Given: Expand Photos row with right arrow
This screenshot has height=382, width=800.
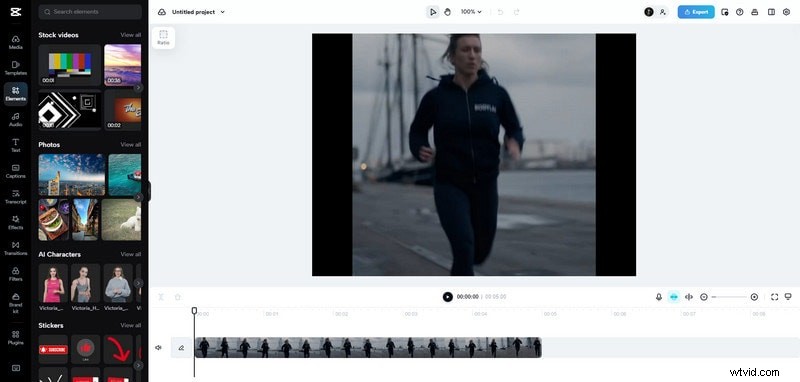Looking at the screenshot, I should pyautogui.click(x=138, y=197).
